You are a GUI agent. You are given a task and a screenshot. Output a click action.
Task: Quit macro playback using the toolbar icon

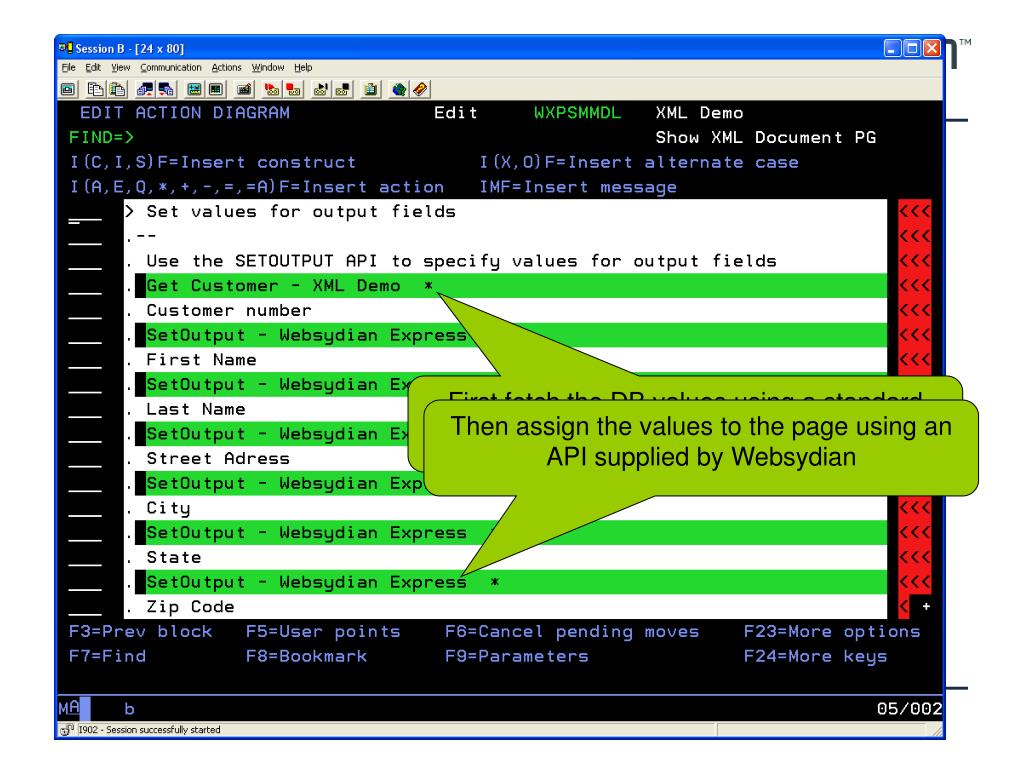point(343,89)
